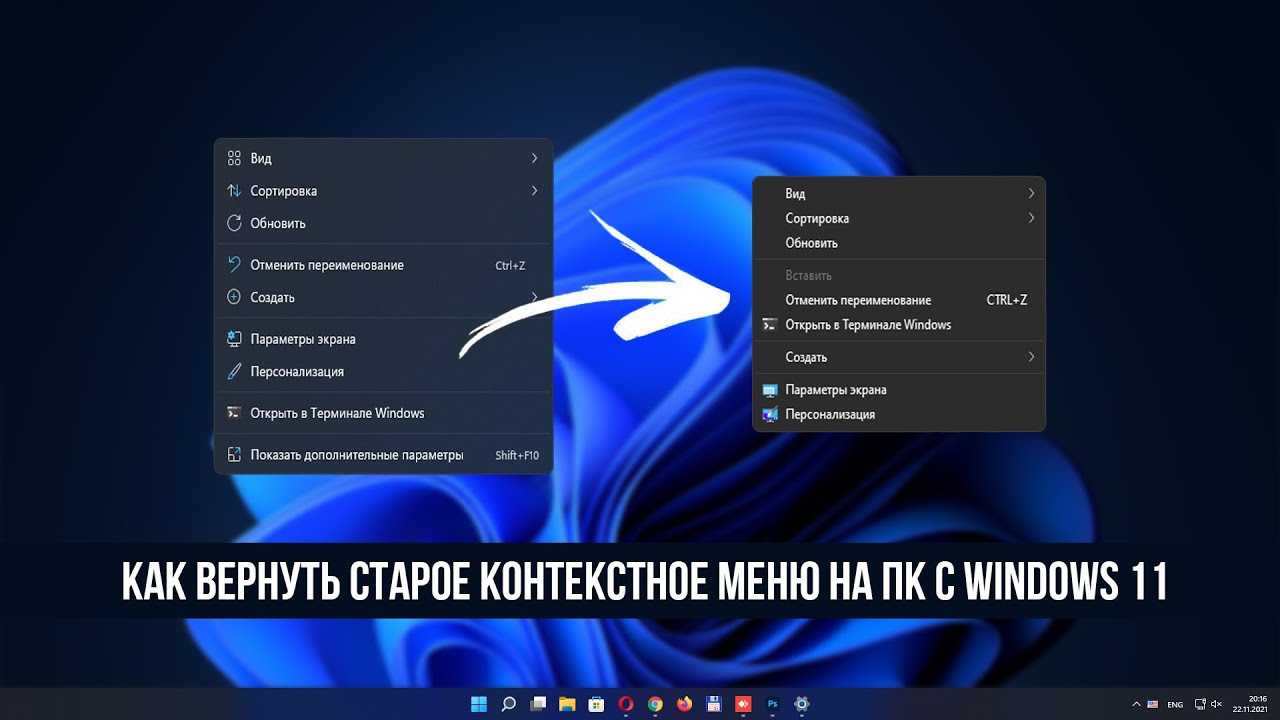1280x720 pixels.
Task: Click the undo icon beside Отменить переименование
Action: [234, 265]
